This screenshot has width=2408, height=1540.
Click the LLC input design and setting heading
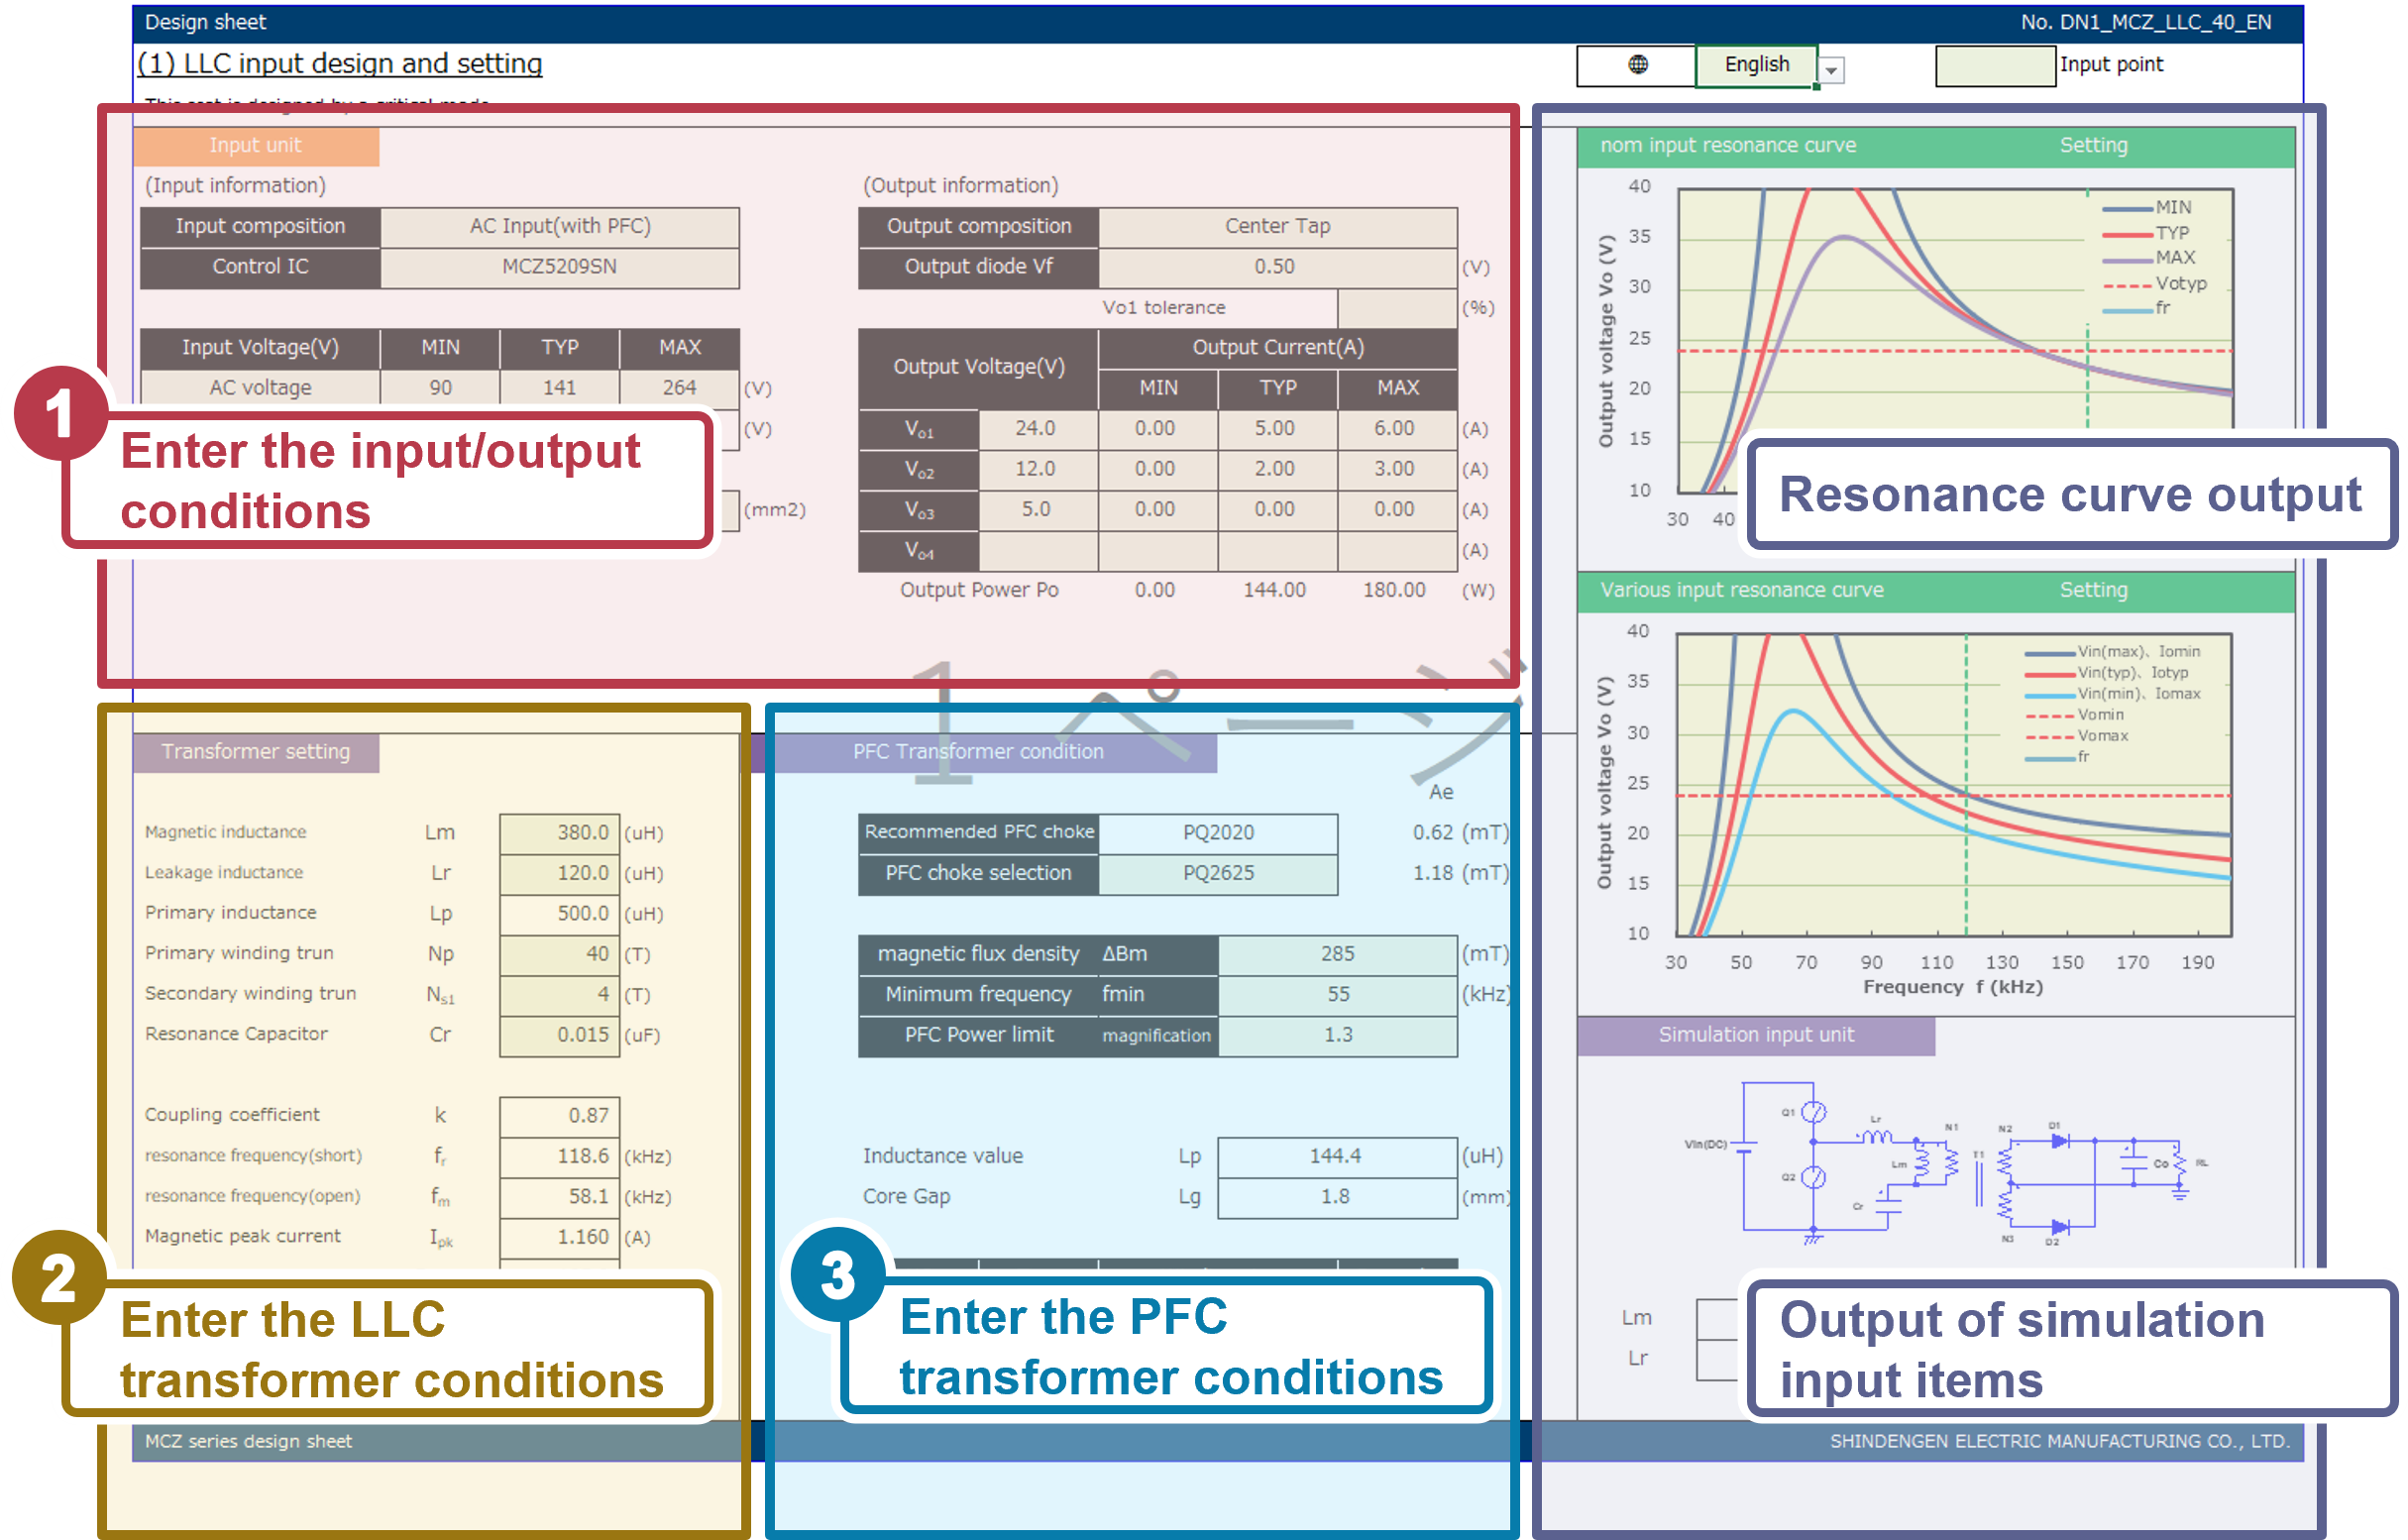340,64
